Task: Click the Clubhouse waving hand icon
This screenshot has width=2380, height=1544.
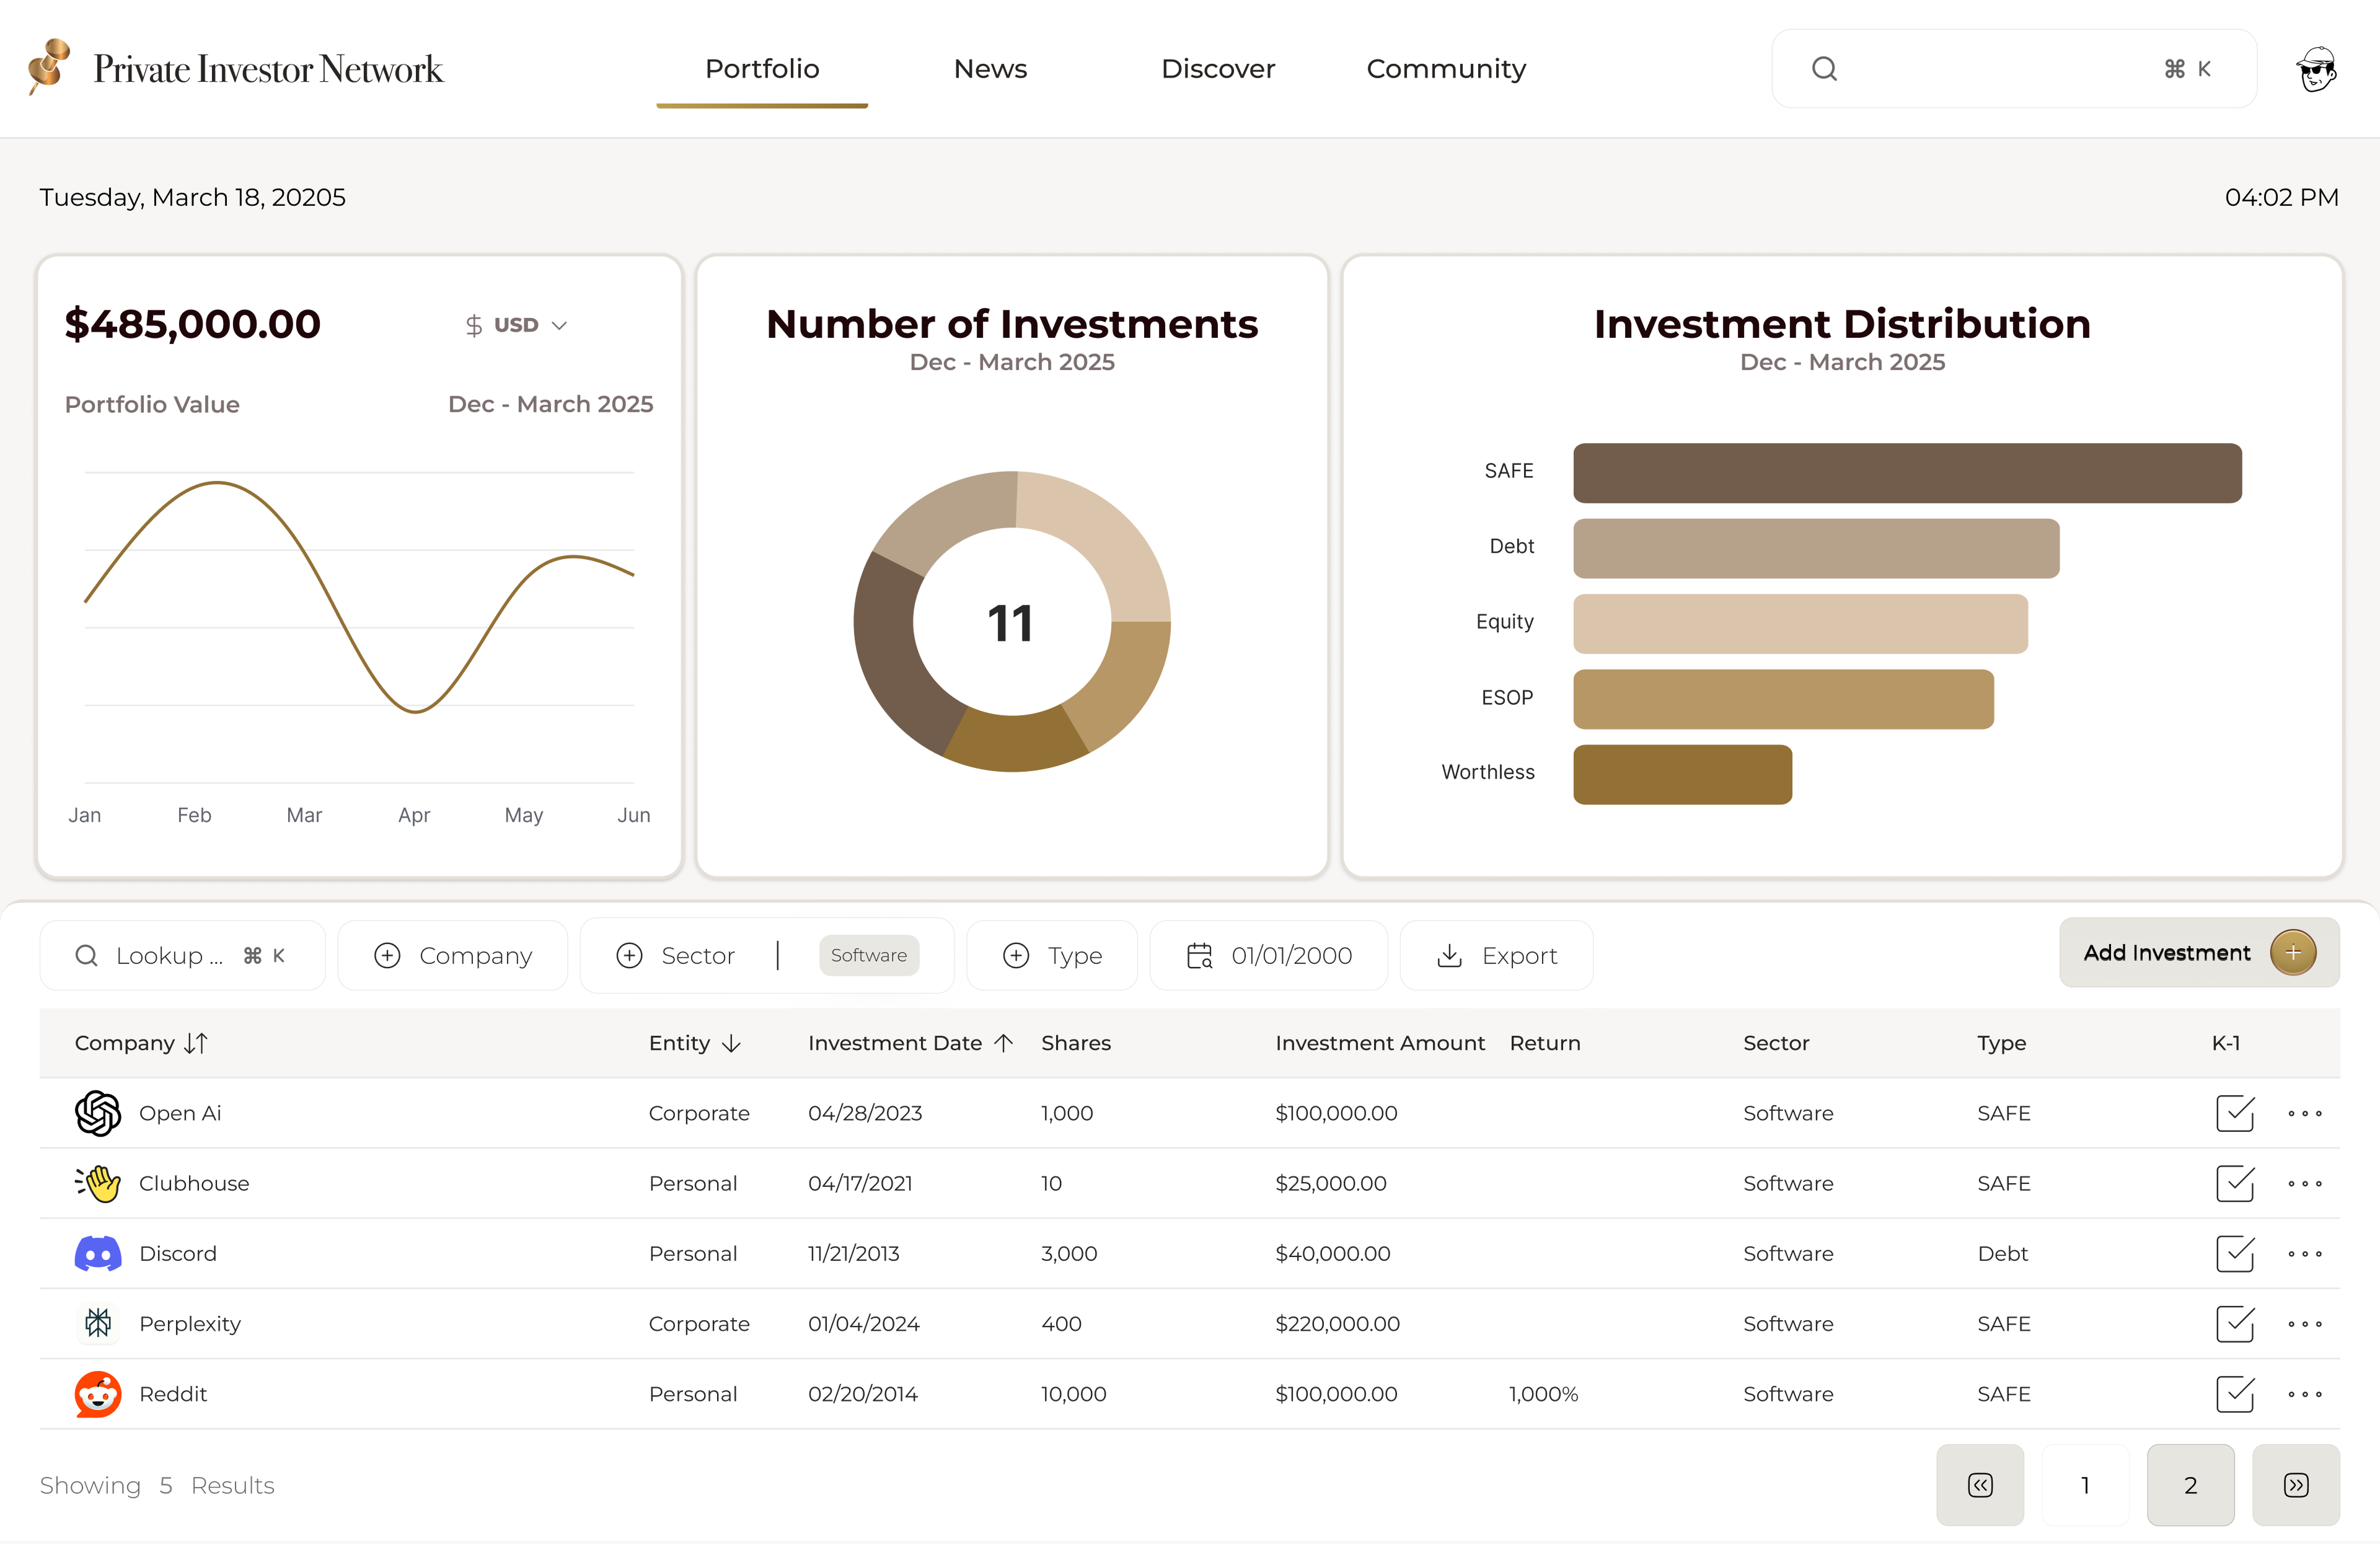Action: click(98, 1183)
